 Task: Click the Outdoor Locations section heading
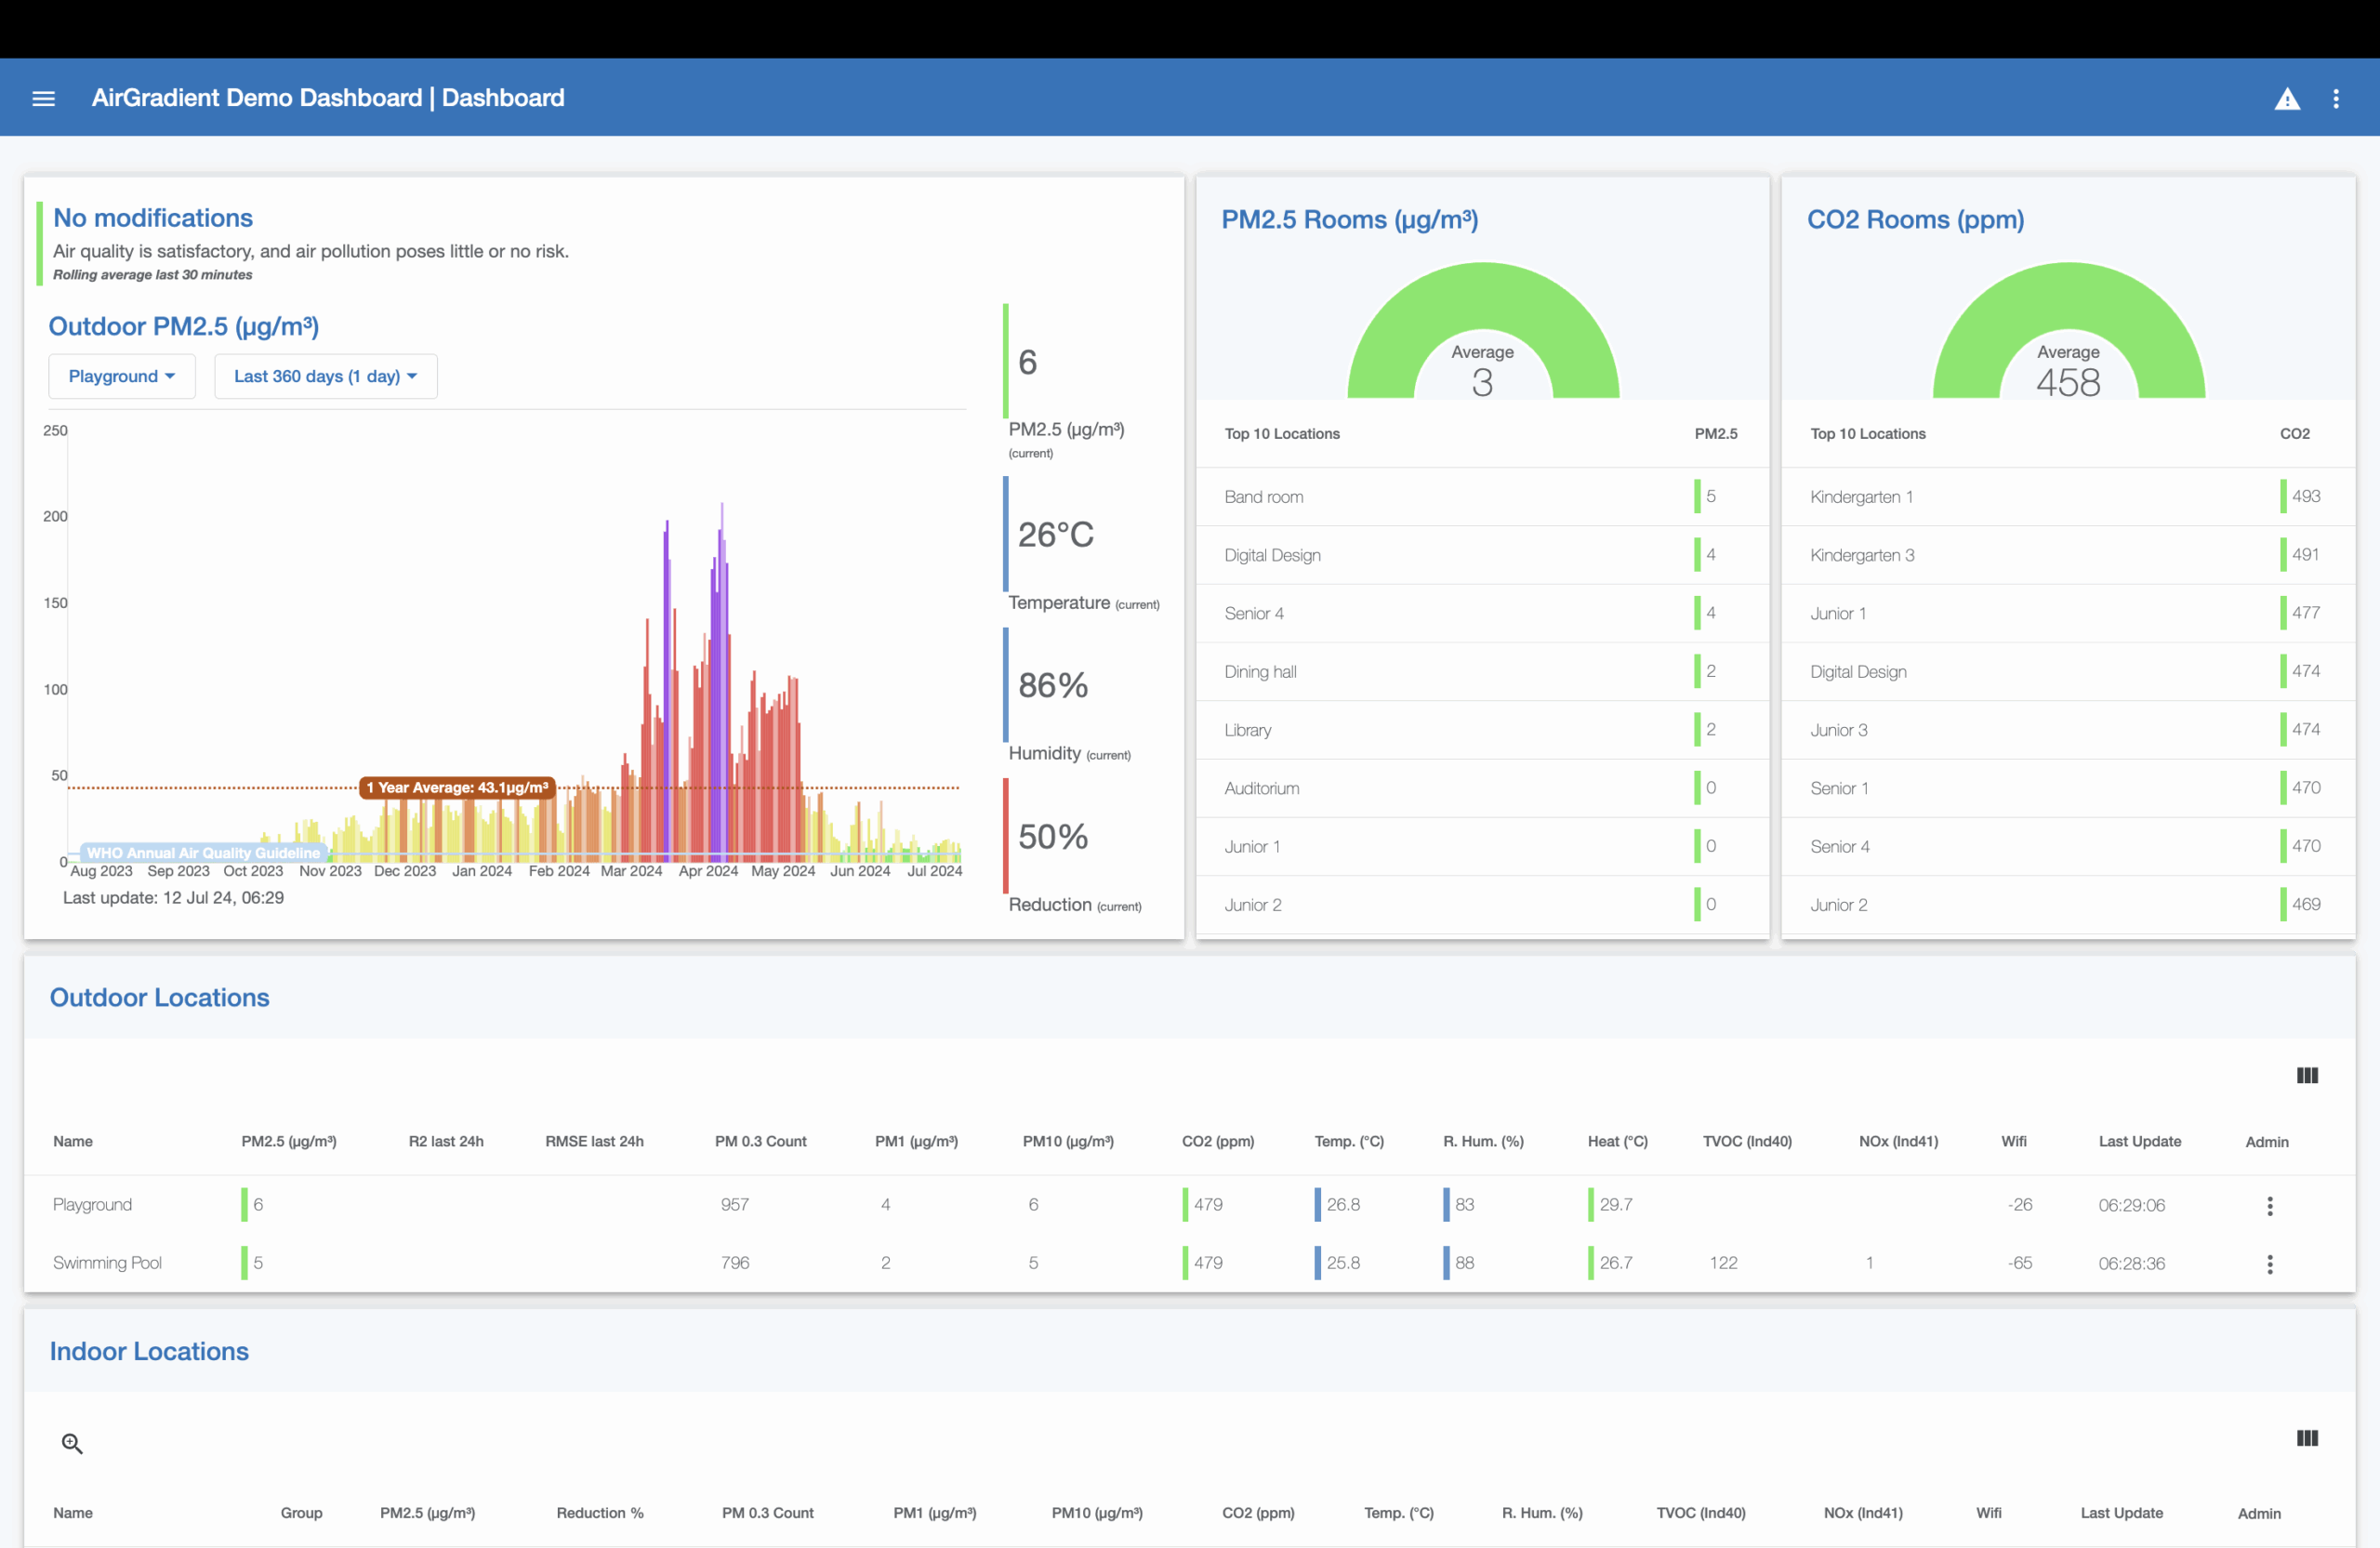[159, 997]
